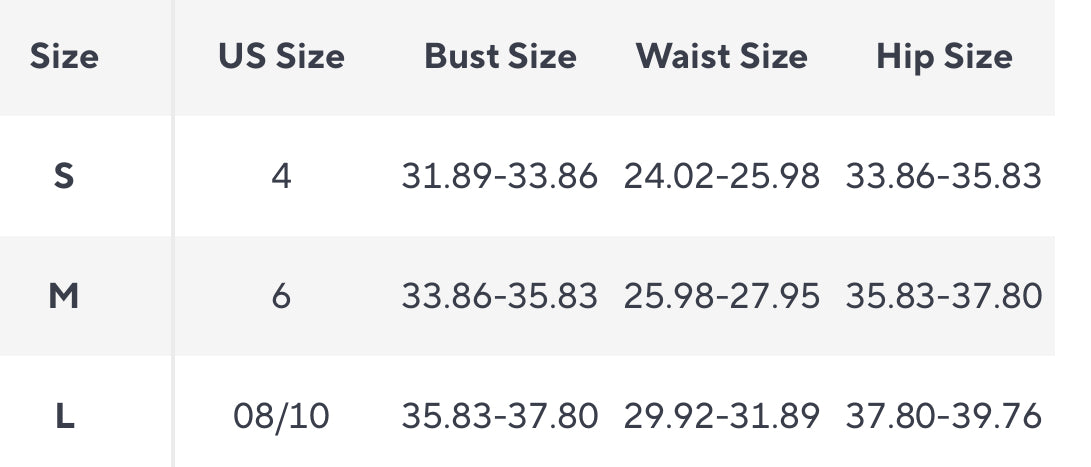
Task: Select the L size row label
Action: click(64, 415)
